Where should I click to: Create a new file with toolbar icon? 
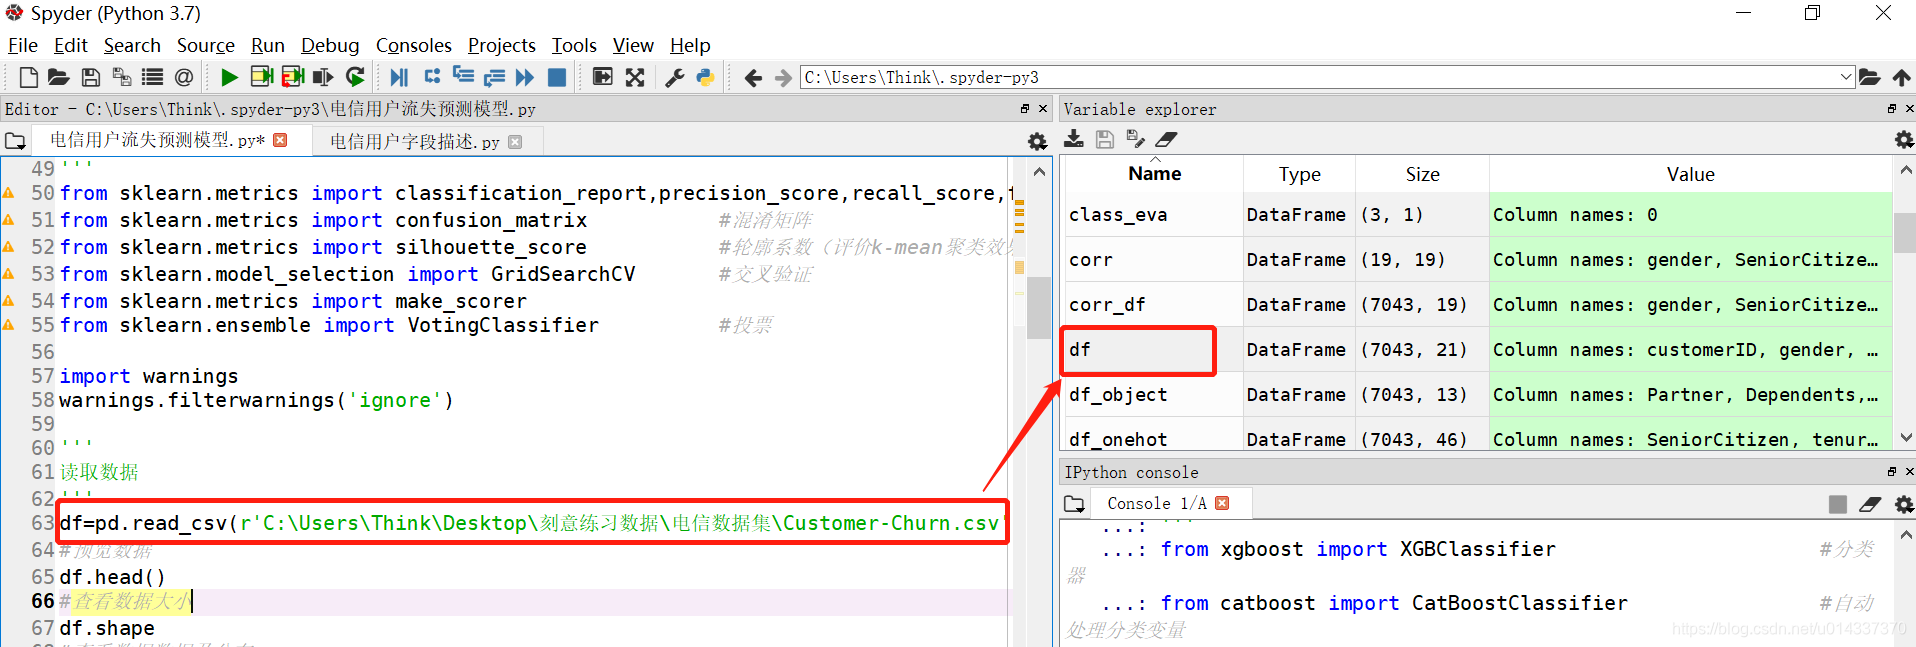point(29,77)
